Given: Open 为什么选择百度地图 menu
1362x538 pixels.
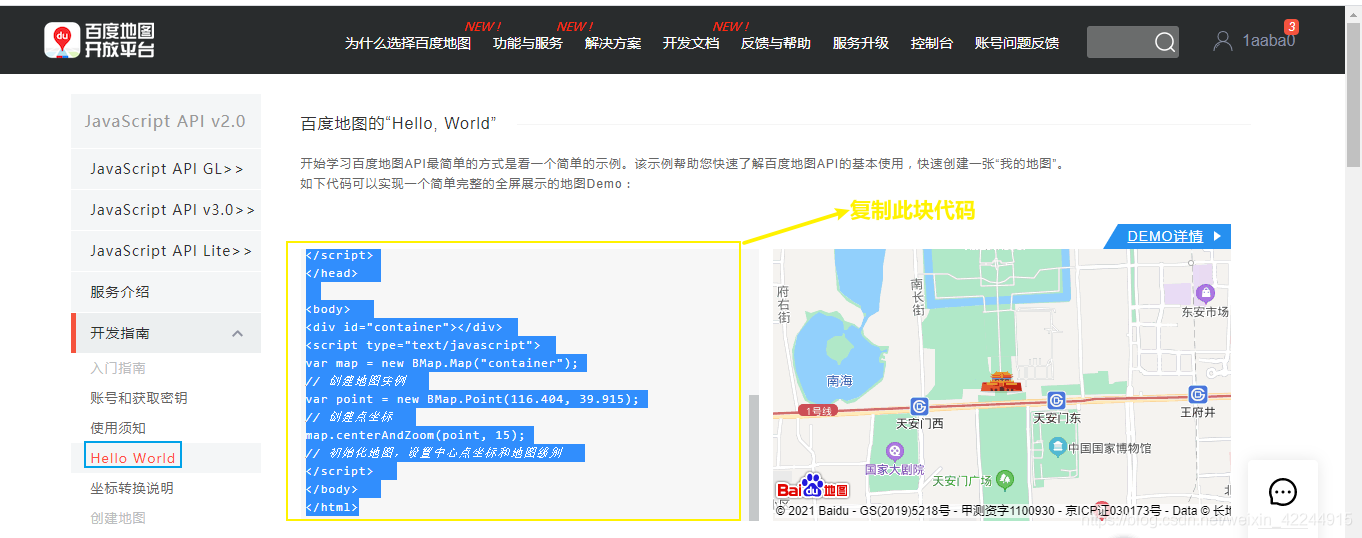Looking at the screenshot, I should 408,43.
